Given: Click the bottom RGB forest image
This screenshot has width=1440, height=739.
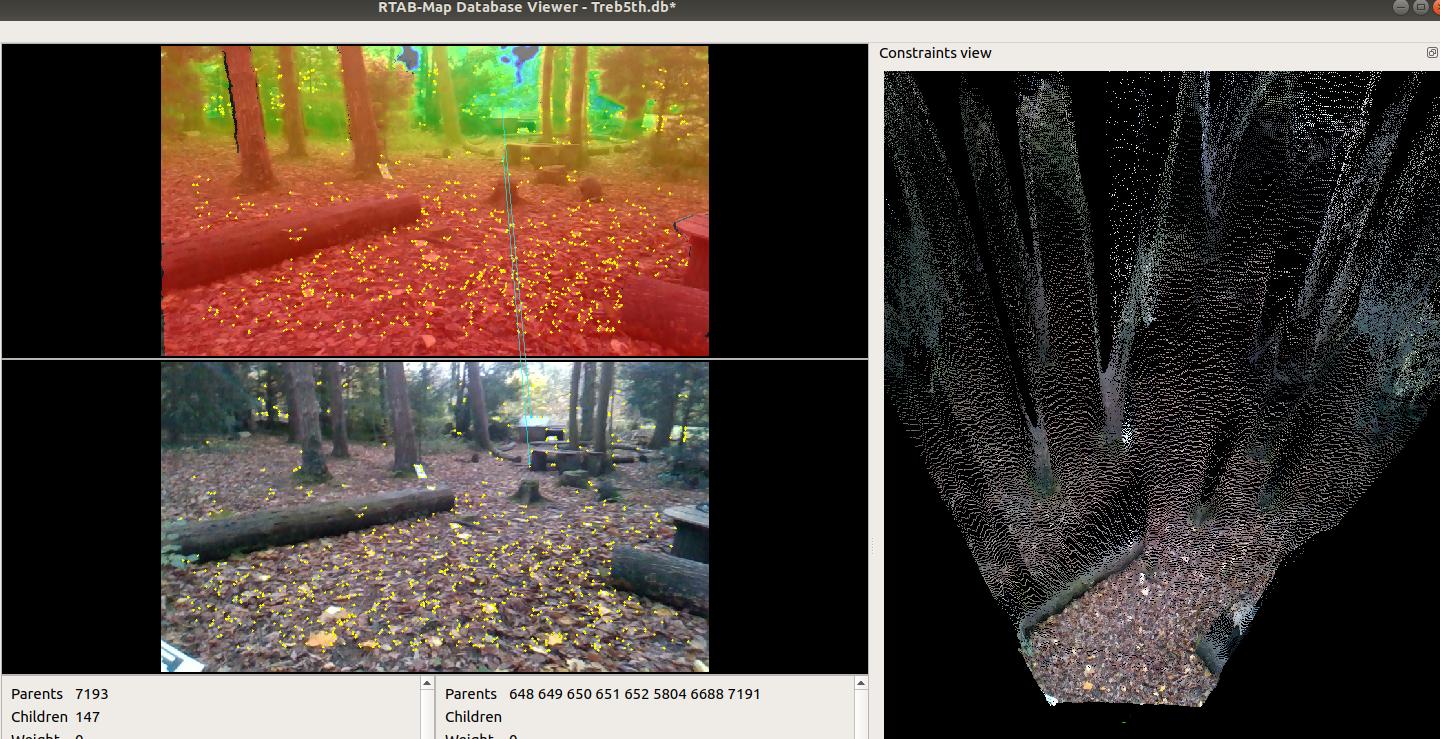Looking at the screenshot, I should (435, 517).
